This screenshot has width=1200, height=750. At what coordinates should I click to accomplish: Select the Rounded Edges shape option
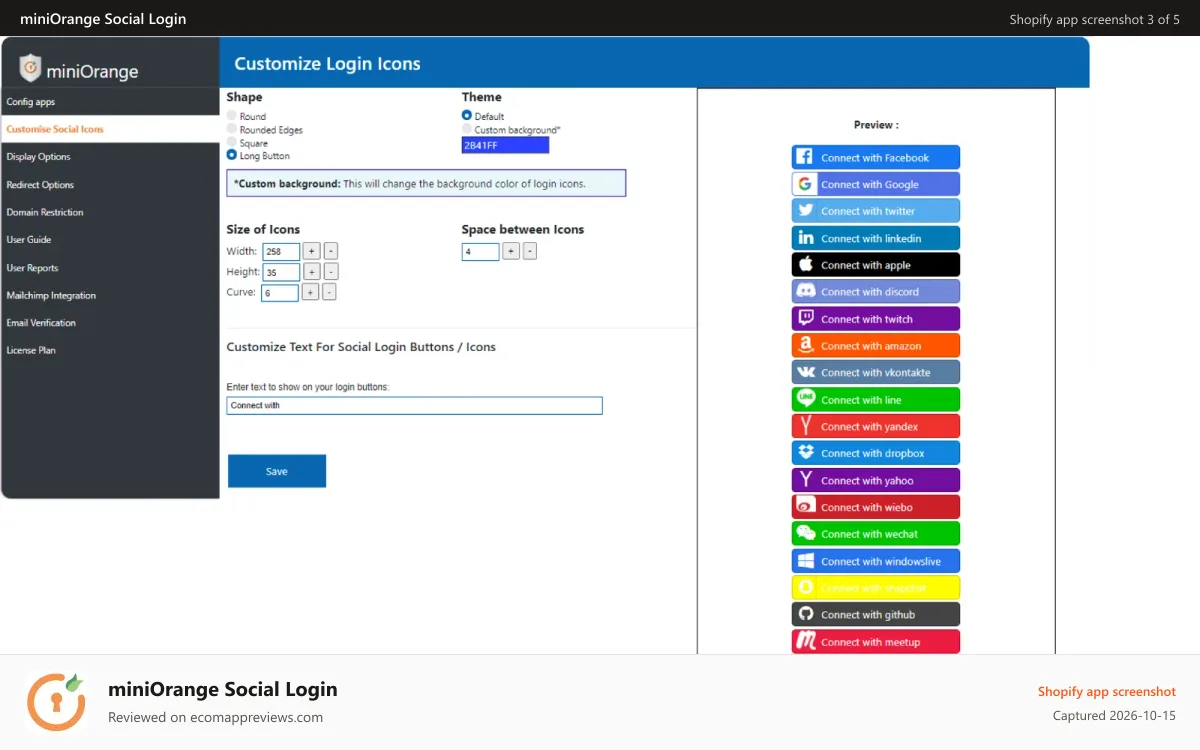[x=232, y=129]
